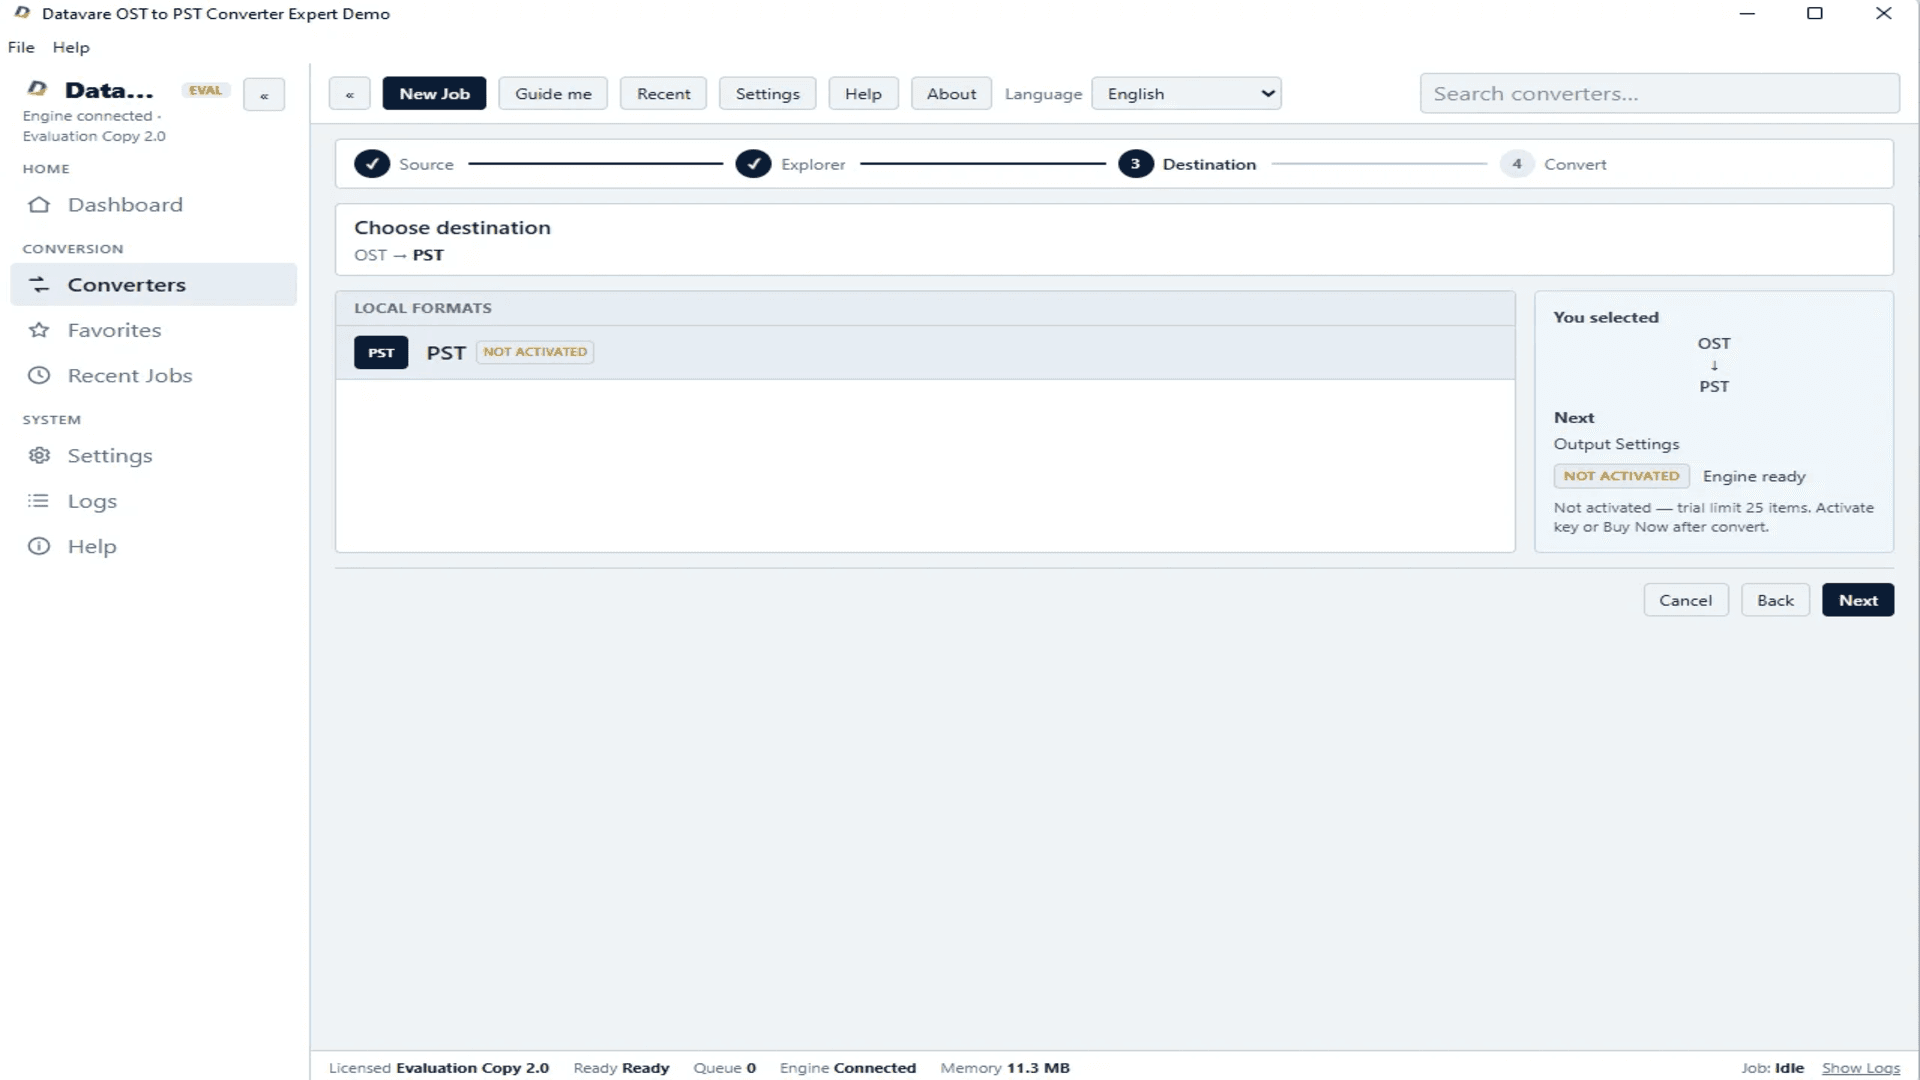
Task: Click the Source step label
Action: tap(426, 165)
